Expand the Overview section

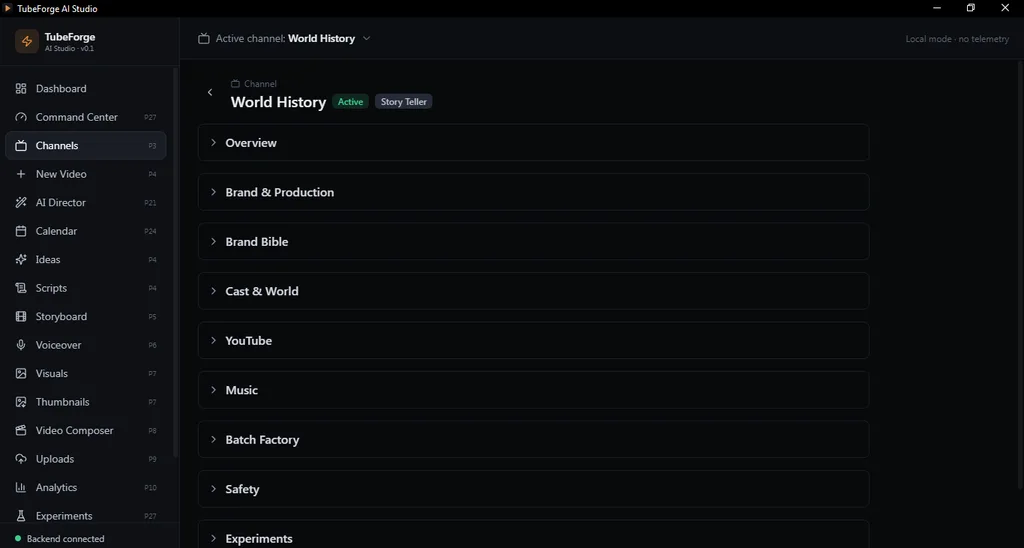tap(534, 142)
